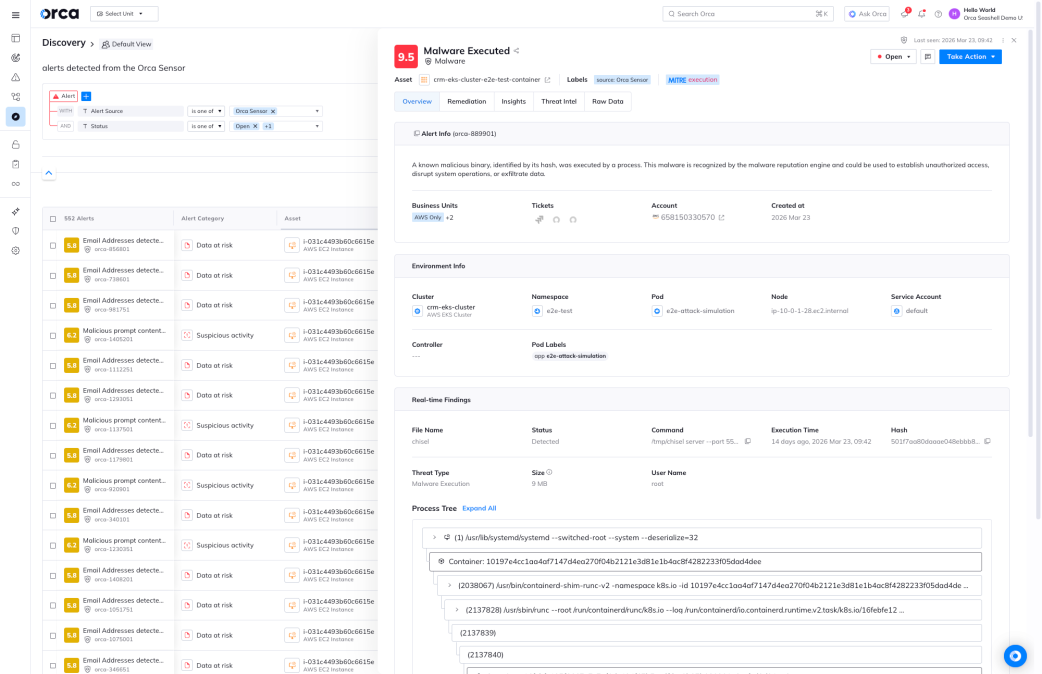Copy the Alert Info orca-889901 ID
Image resolution: width=1042 pixels, height=674 pixels.
click(417, 134)
